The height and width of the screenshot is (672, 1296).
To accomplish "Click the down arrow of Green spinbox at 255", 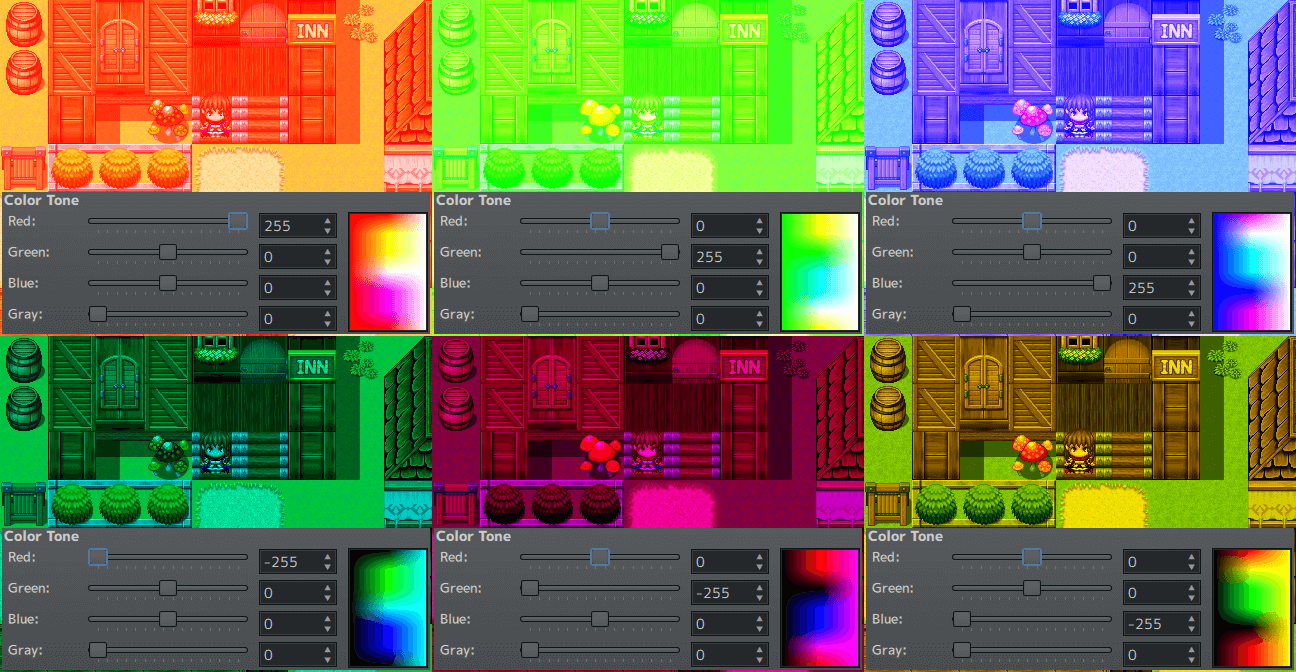I will 759,263.
